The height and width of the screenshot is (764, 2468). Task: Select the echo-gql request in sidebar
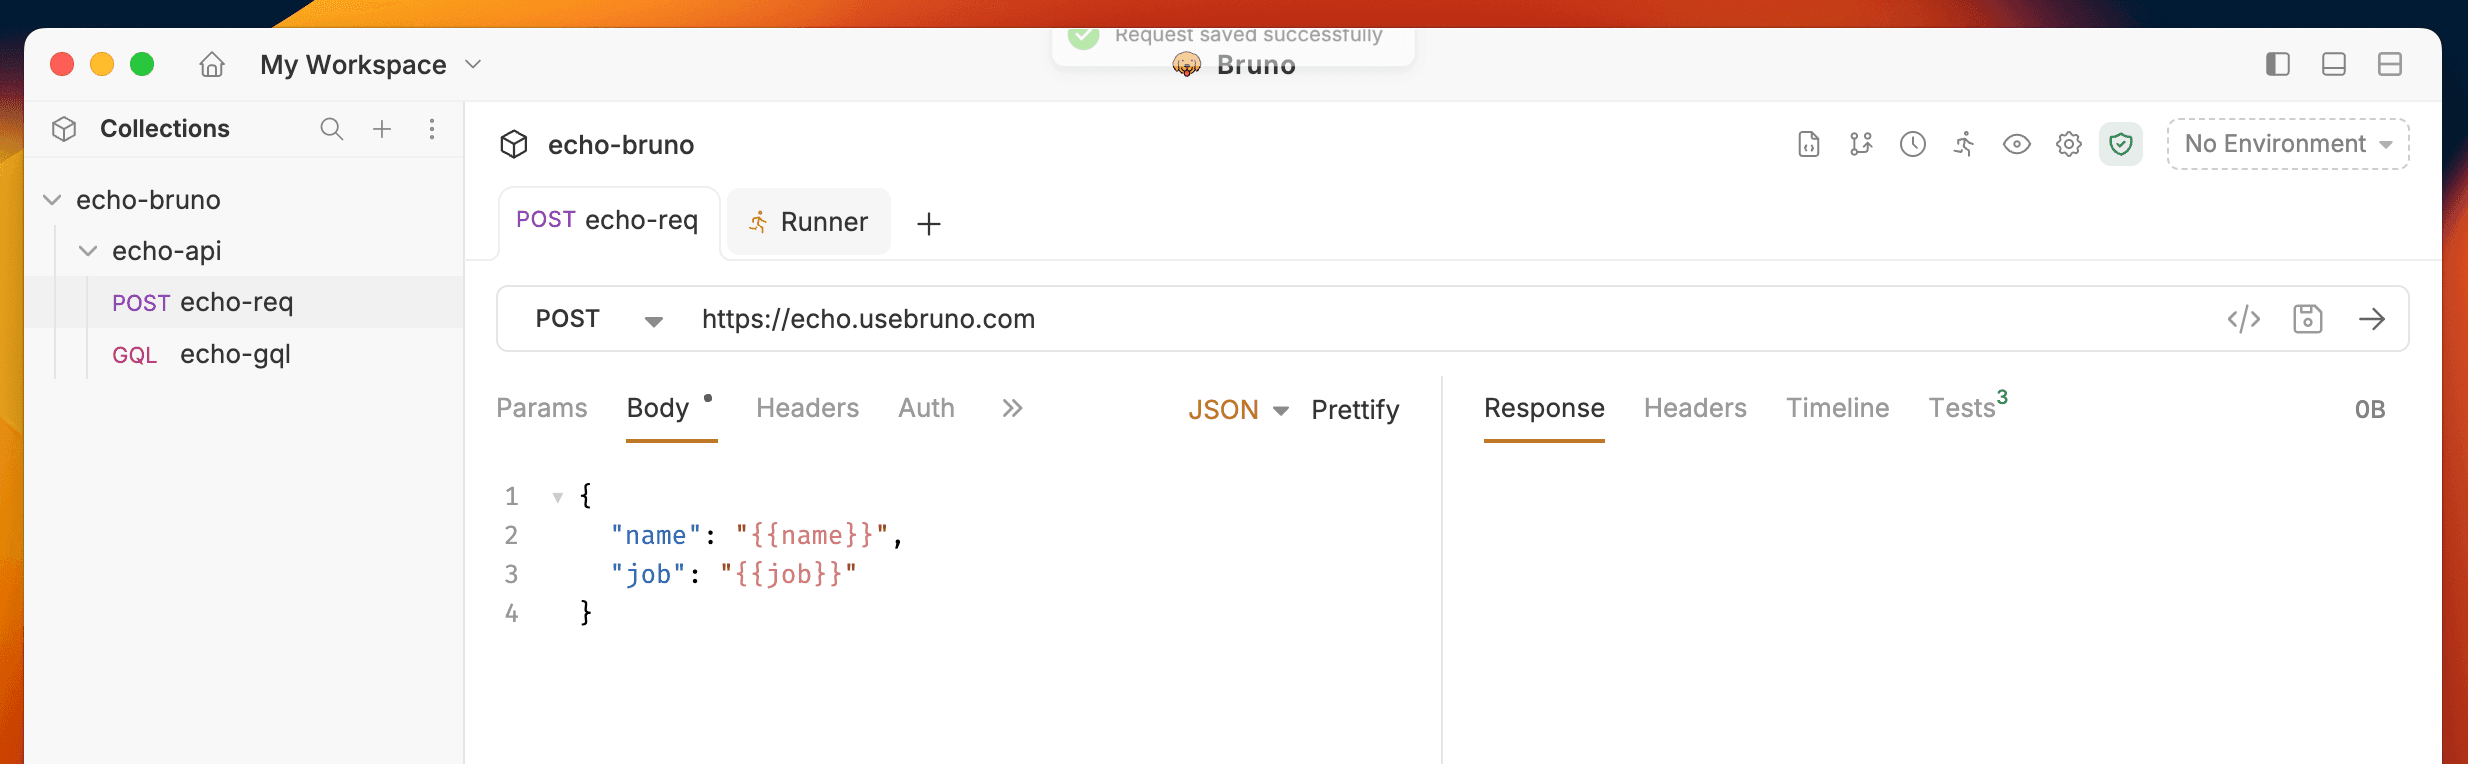(x=234, y=354)
